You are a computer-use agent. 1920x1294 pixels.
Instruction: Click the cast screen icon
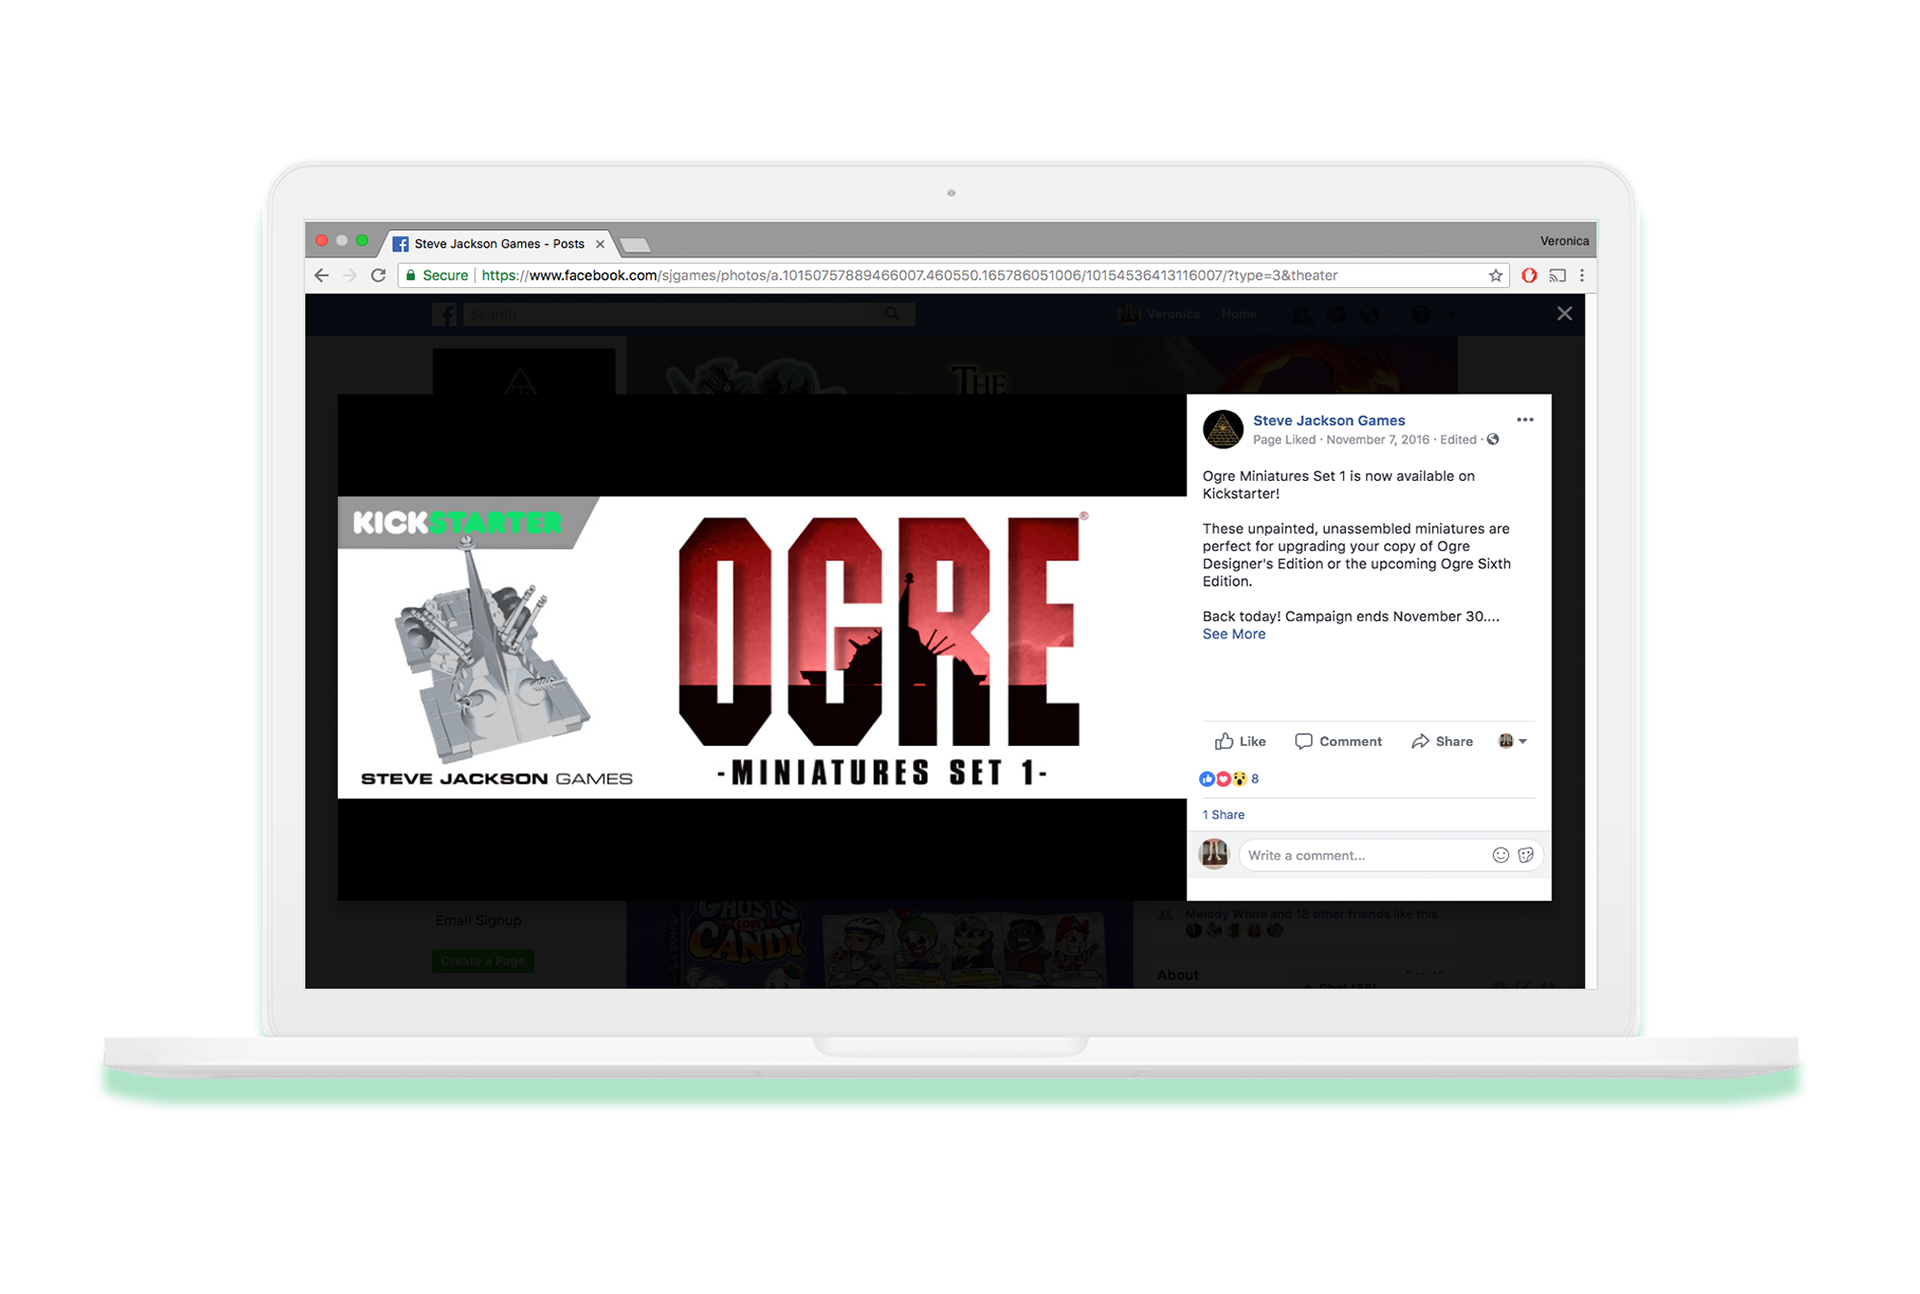pyautogui.click(x=1557, y=275)
